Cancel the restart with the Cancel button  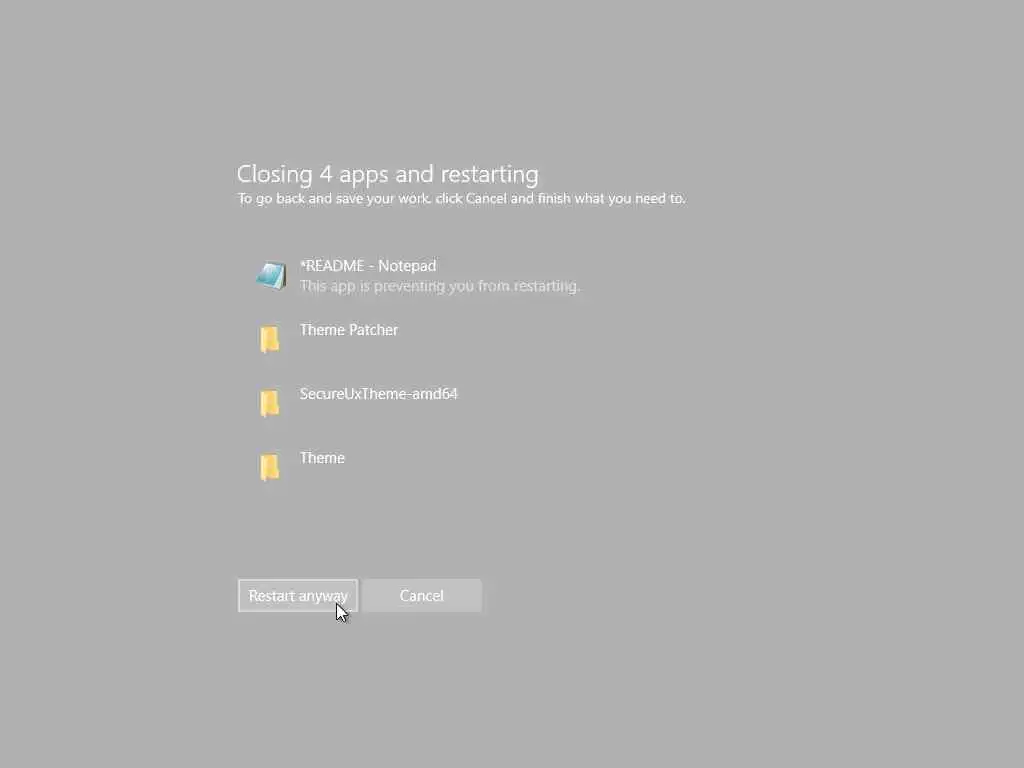point(422,596)
